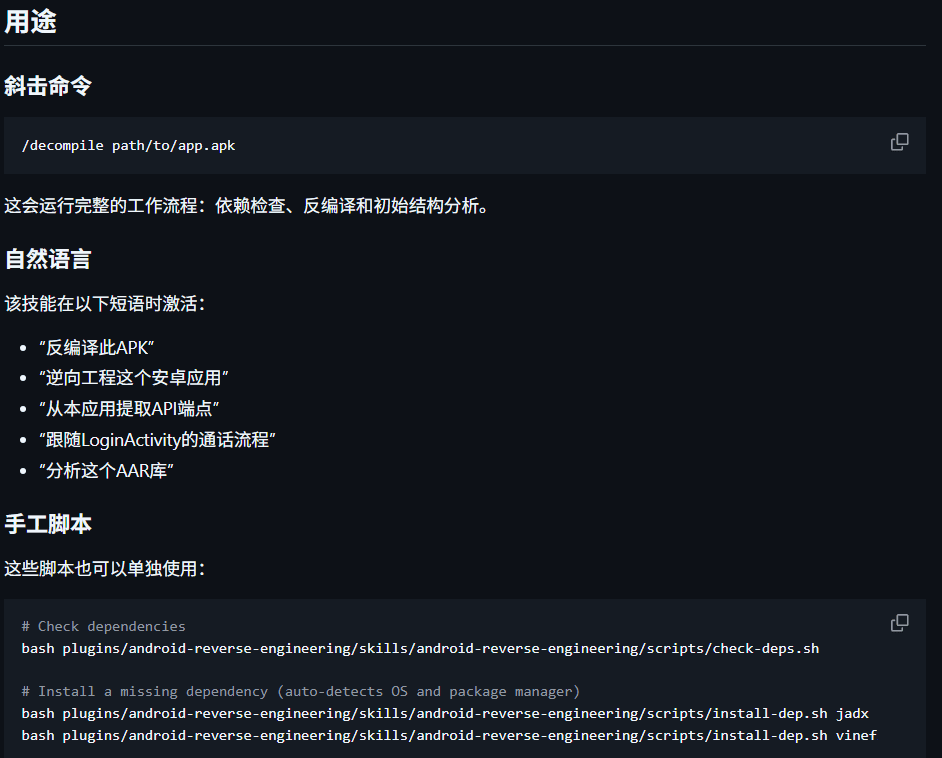Click the /decompile path/to/app.apk code

[x=129, y=145]
